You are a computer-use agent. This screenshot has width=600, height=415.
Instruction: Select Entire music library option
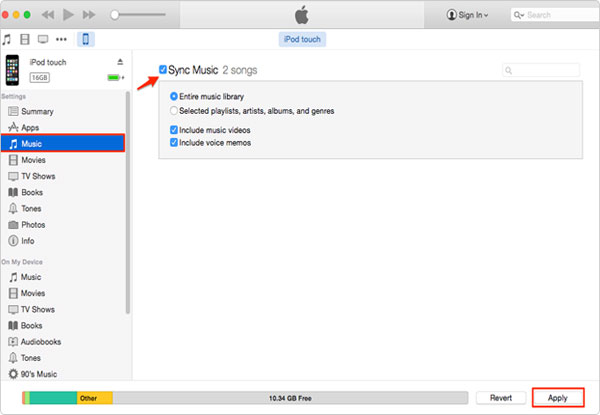(174, 96)
